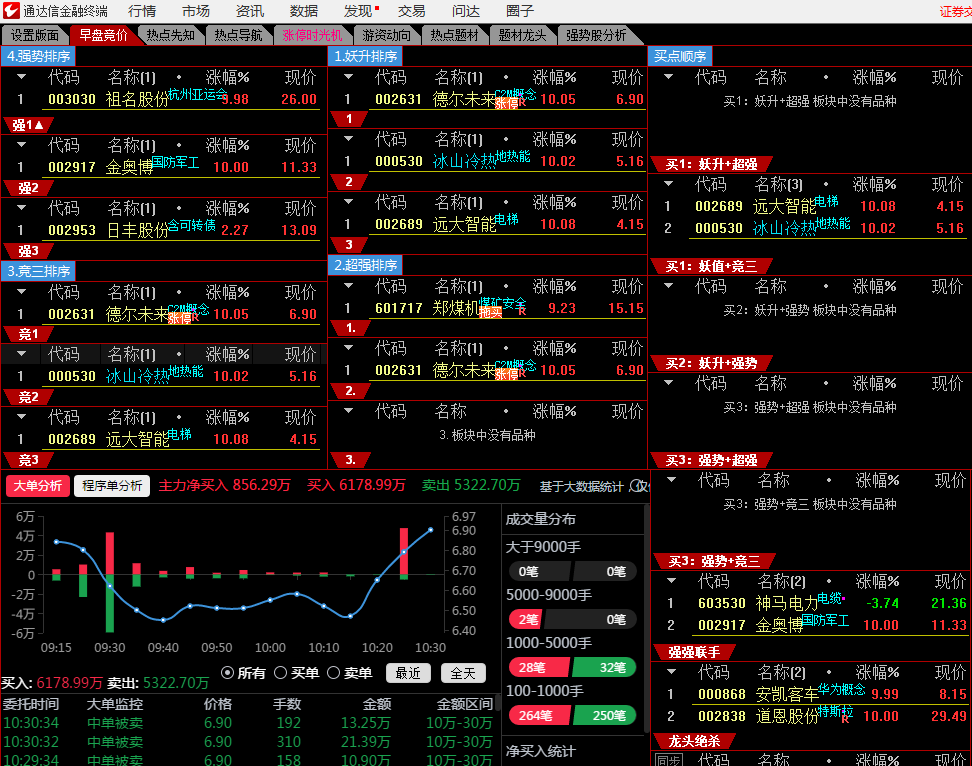The width and height of the screenshot is (972, 766).
Task: Open the 交易 menu
Action: click(412, 11)
